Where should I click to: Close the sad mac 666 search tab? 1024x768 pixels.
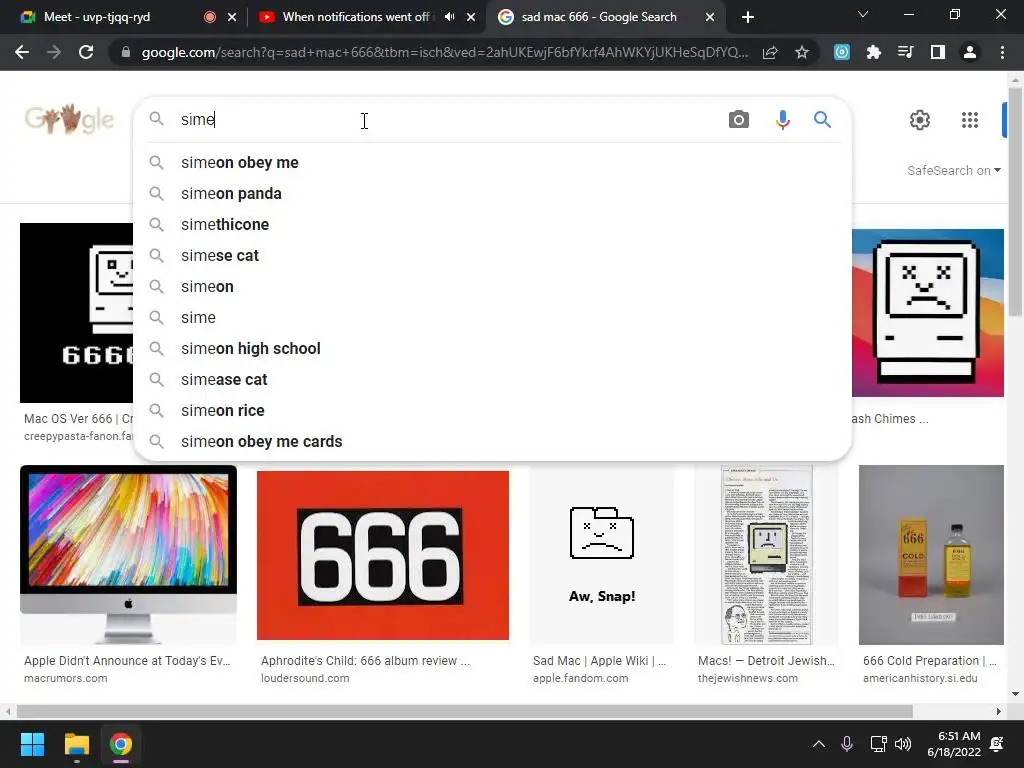[x=710, y=17]
